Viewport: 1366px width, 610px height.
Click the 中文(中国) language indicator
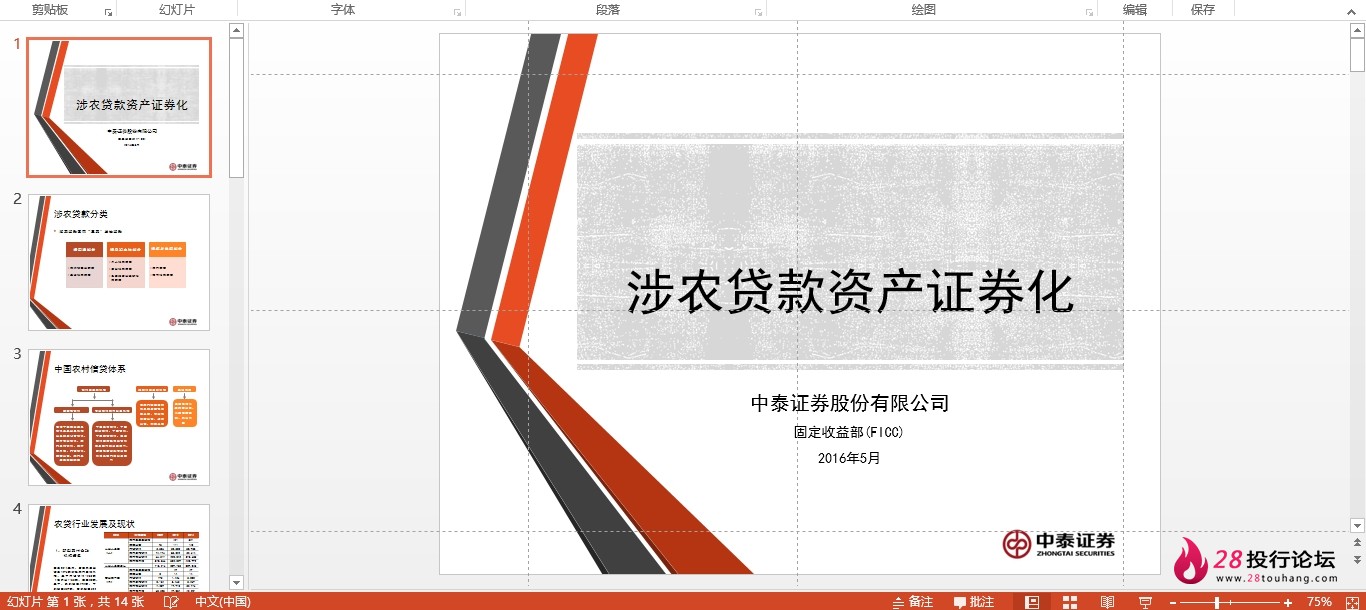point(223,602)
